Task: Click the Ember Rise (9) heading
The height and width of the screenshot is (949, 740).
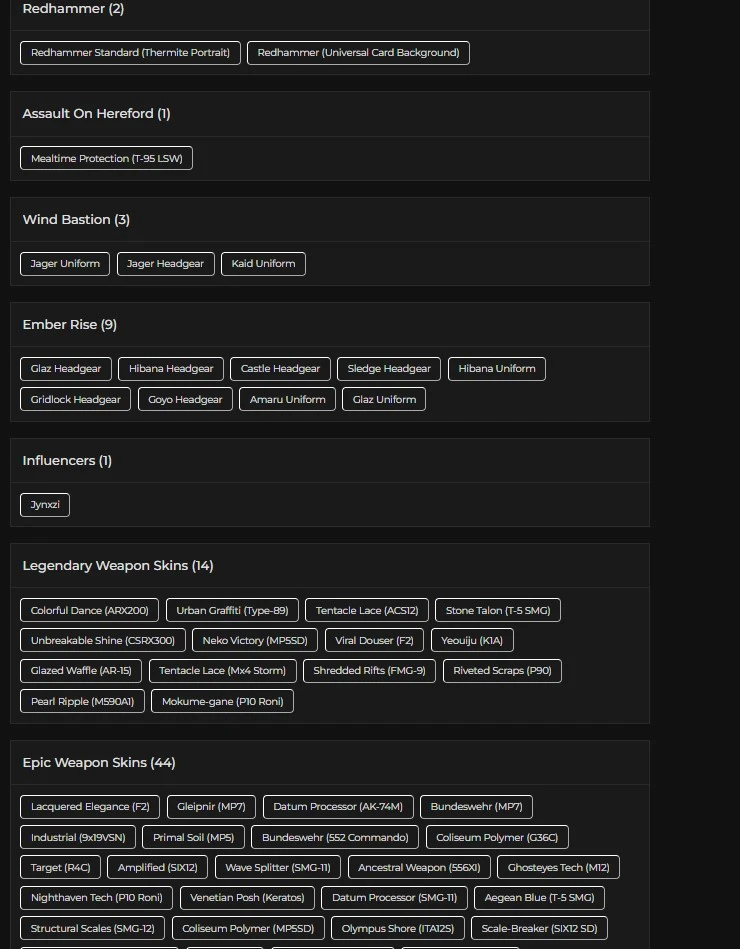Action: pyautogui.click(x=70, y=324)
